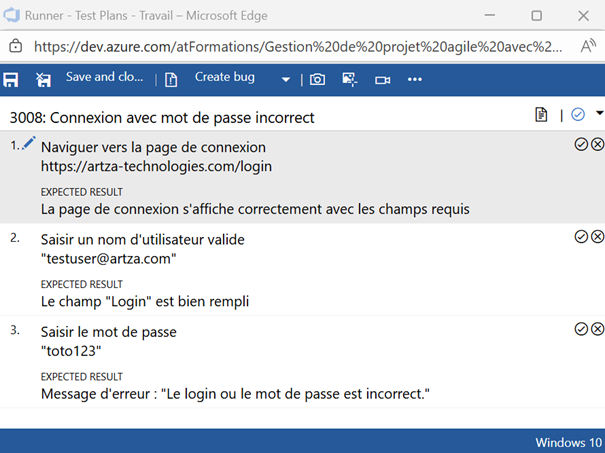
Task: Start capturing user actions as image log
Action: [x=349, y=79]
